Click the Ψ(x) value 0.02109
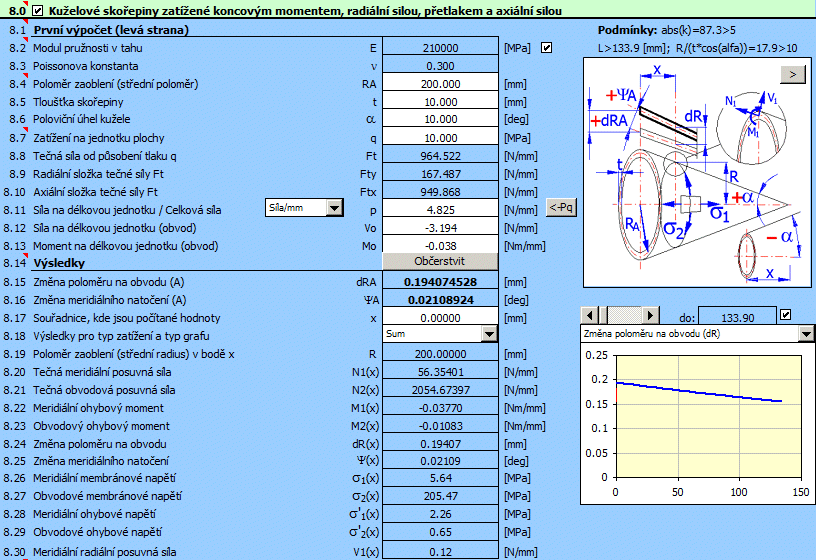The width and height of the screenshot is (816, 560). (440, 461)
